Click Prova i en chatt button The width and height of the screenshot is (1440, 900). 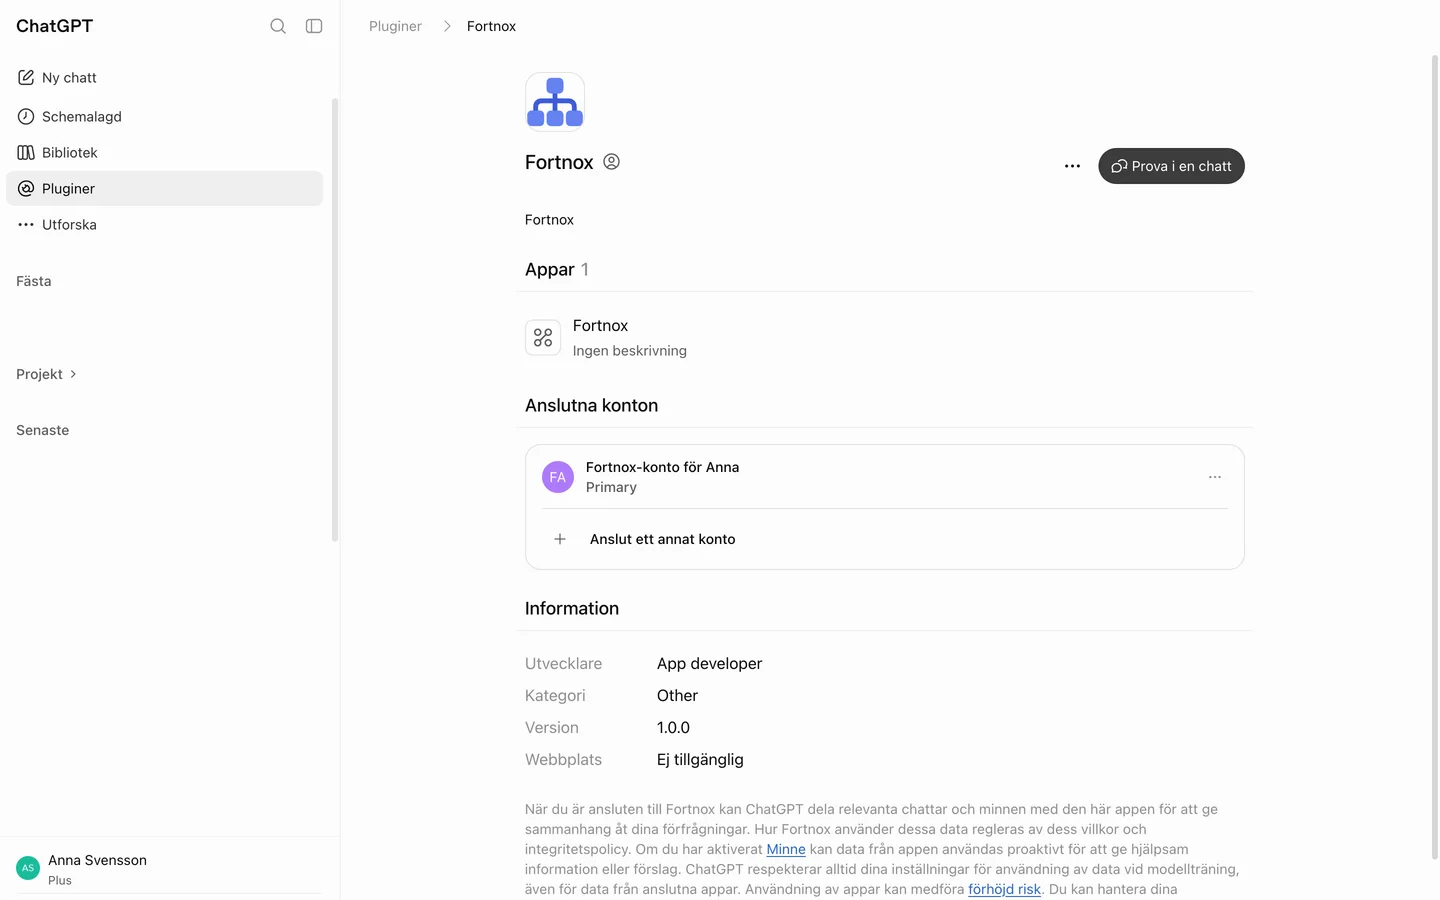(1171, 166)
